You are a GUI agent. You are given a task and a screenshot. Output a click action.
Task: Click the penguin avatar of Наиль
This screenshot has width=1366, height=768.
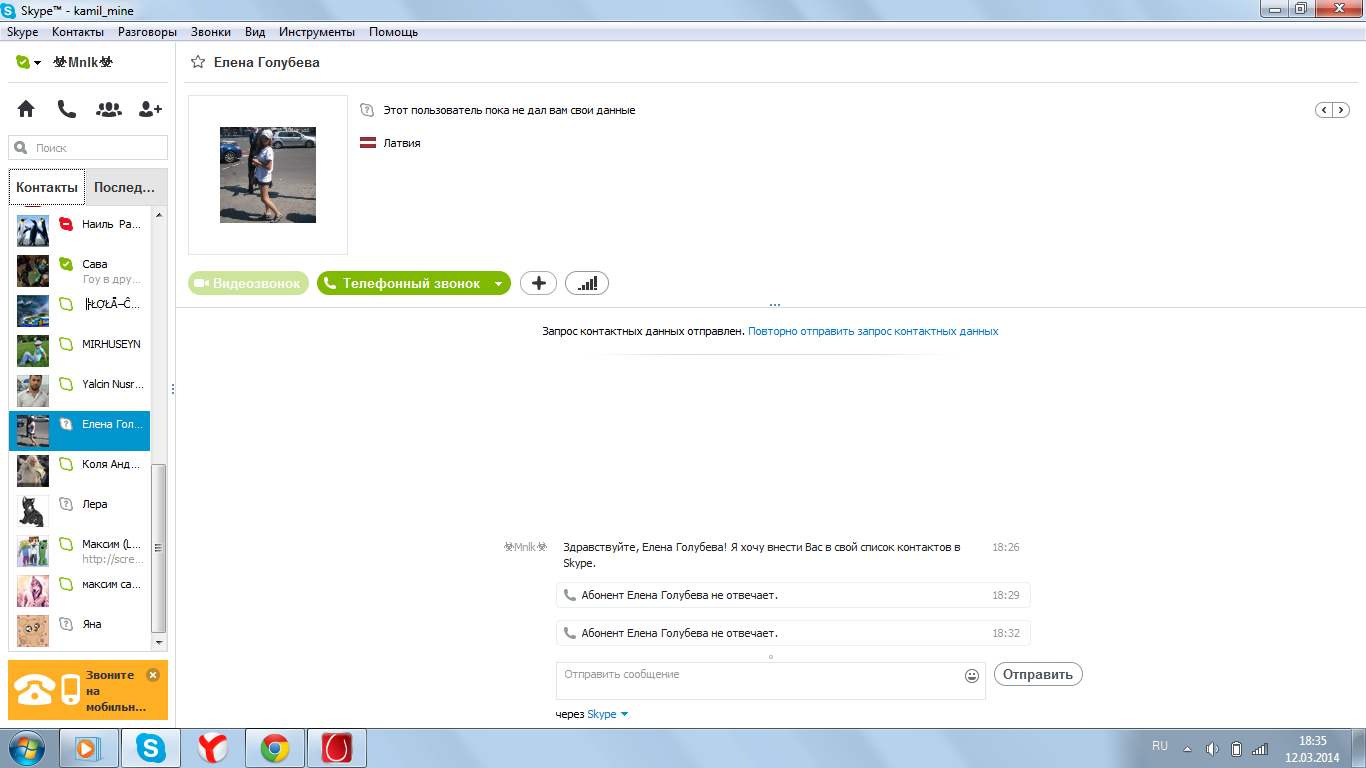click(33, 231)
